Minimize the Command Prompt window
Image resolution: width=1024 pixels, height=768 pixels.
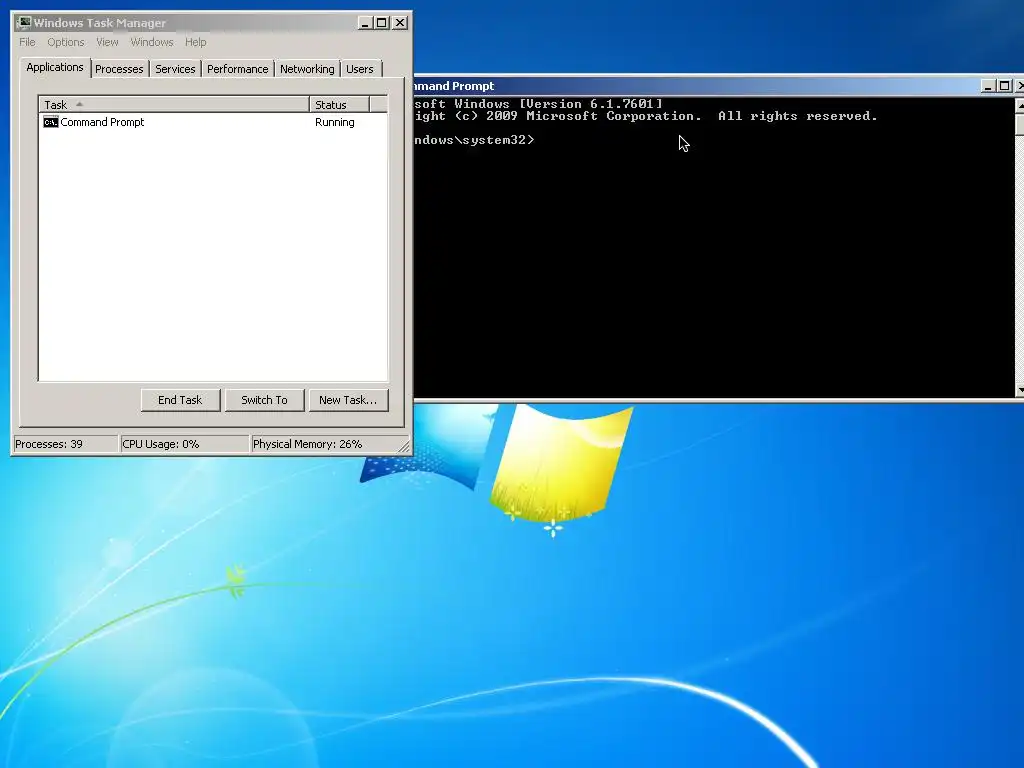[x=988, y=86]
